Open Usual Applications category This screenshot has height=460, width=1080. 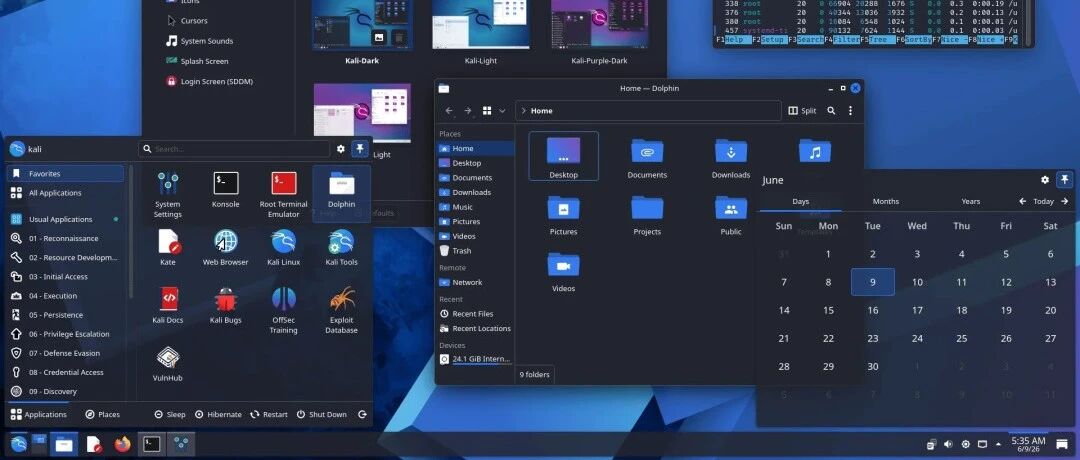point(65,219)
